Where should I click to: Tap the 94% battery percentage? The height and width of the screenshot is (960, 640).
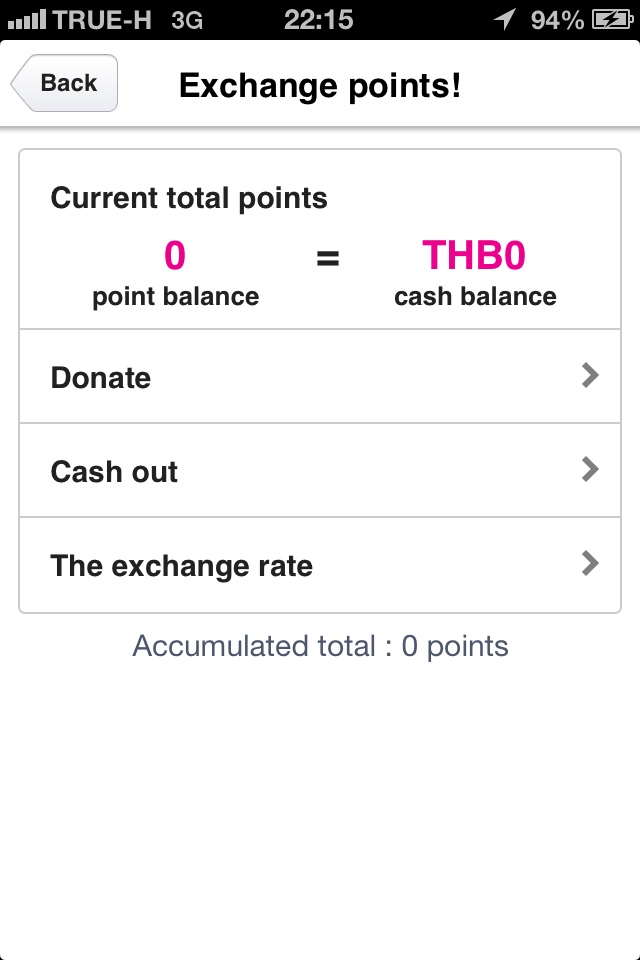pos(557,20)
